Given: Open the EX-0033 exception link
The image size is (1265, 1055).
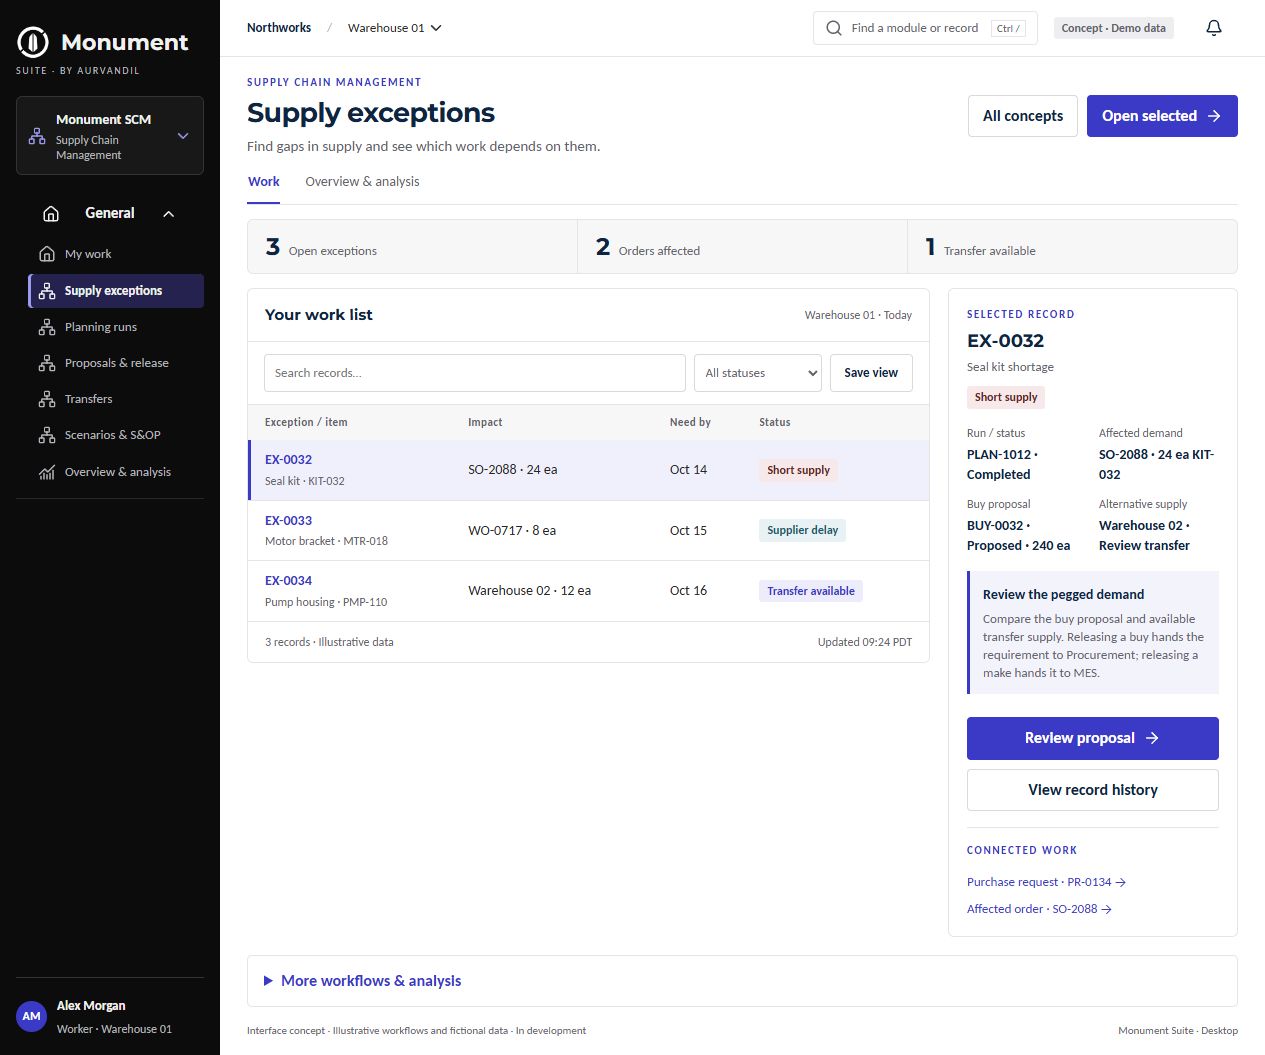Looking at the screenshot, I should [x=288, y=521].
